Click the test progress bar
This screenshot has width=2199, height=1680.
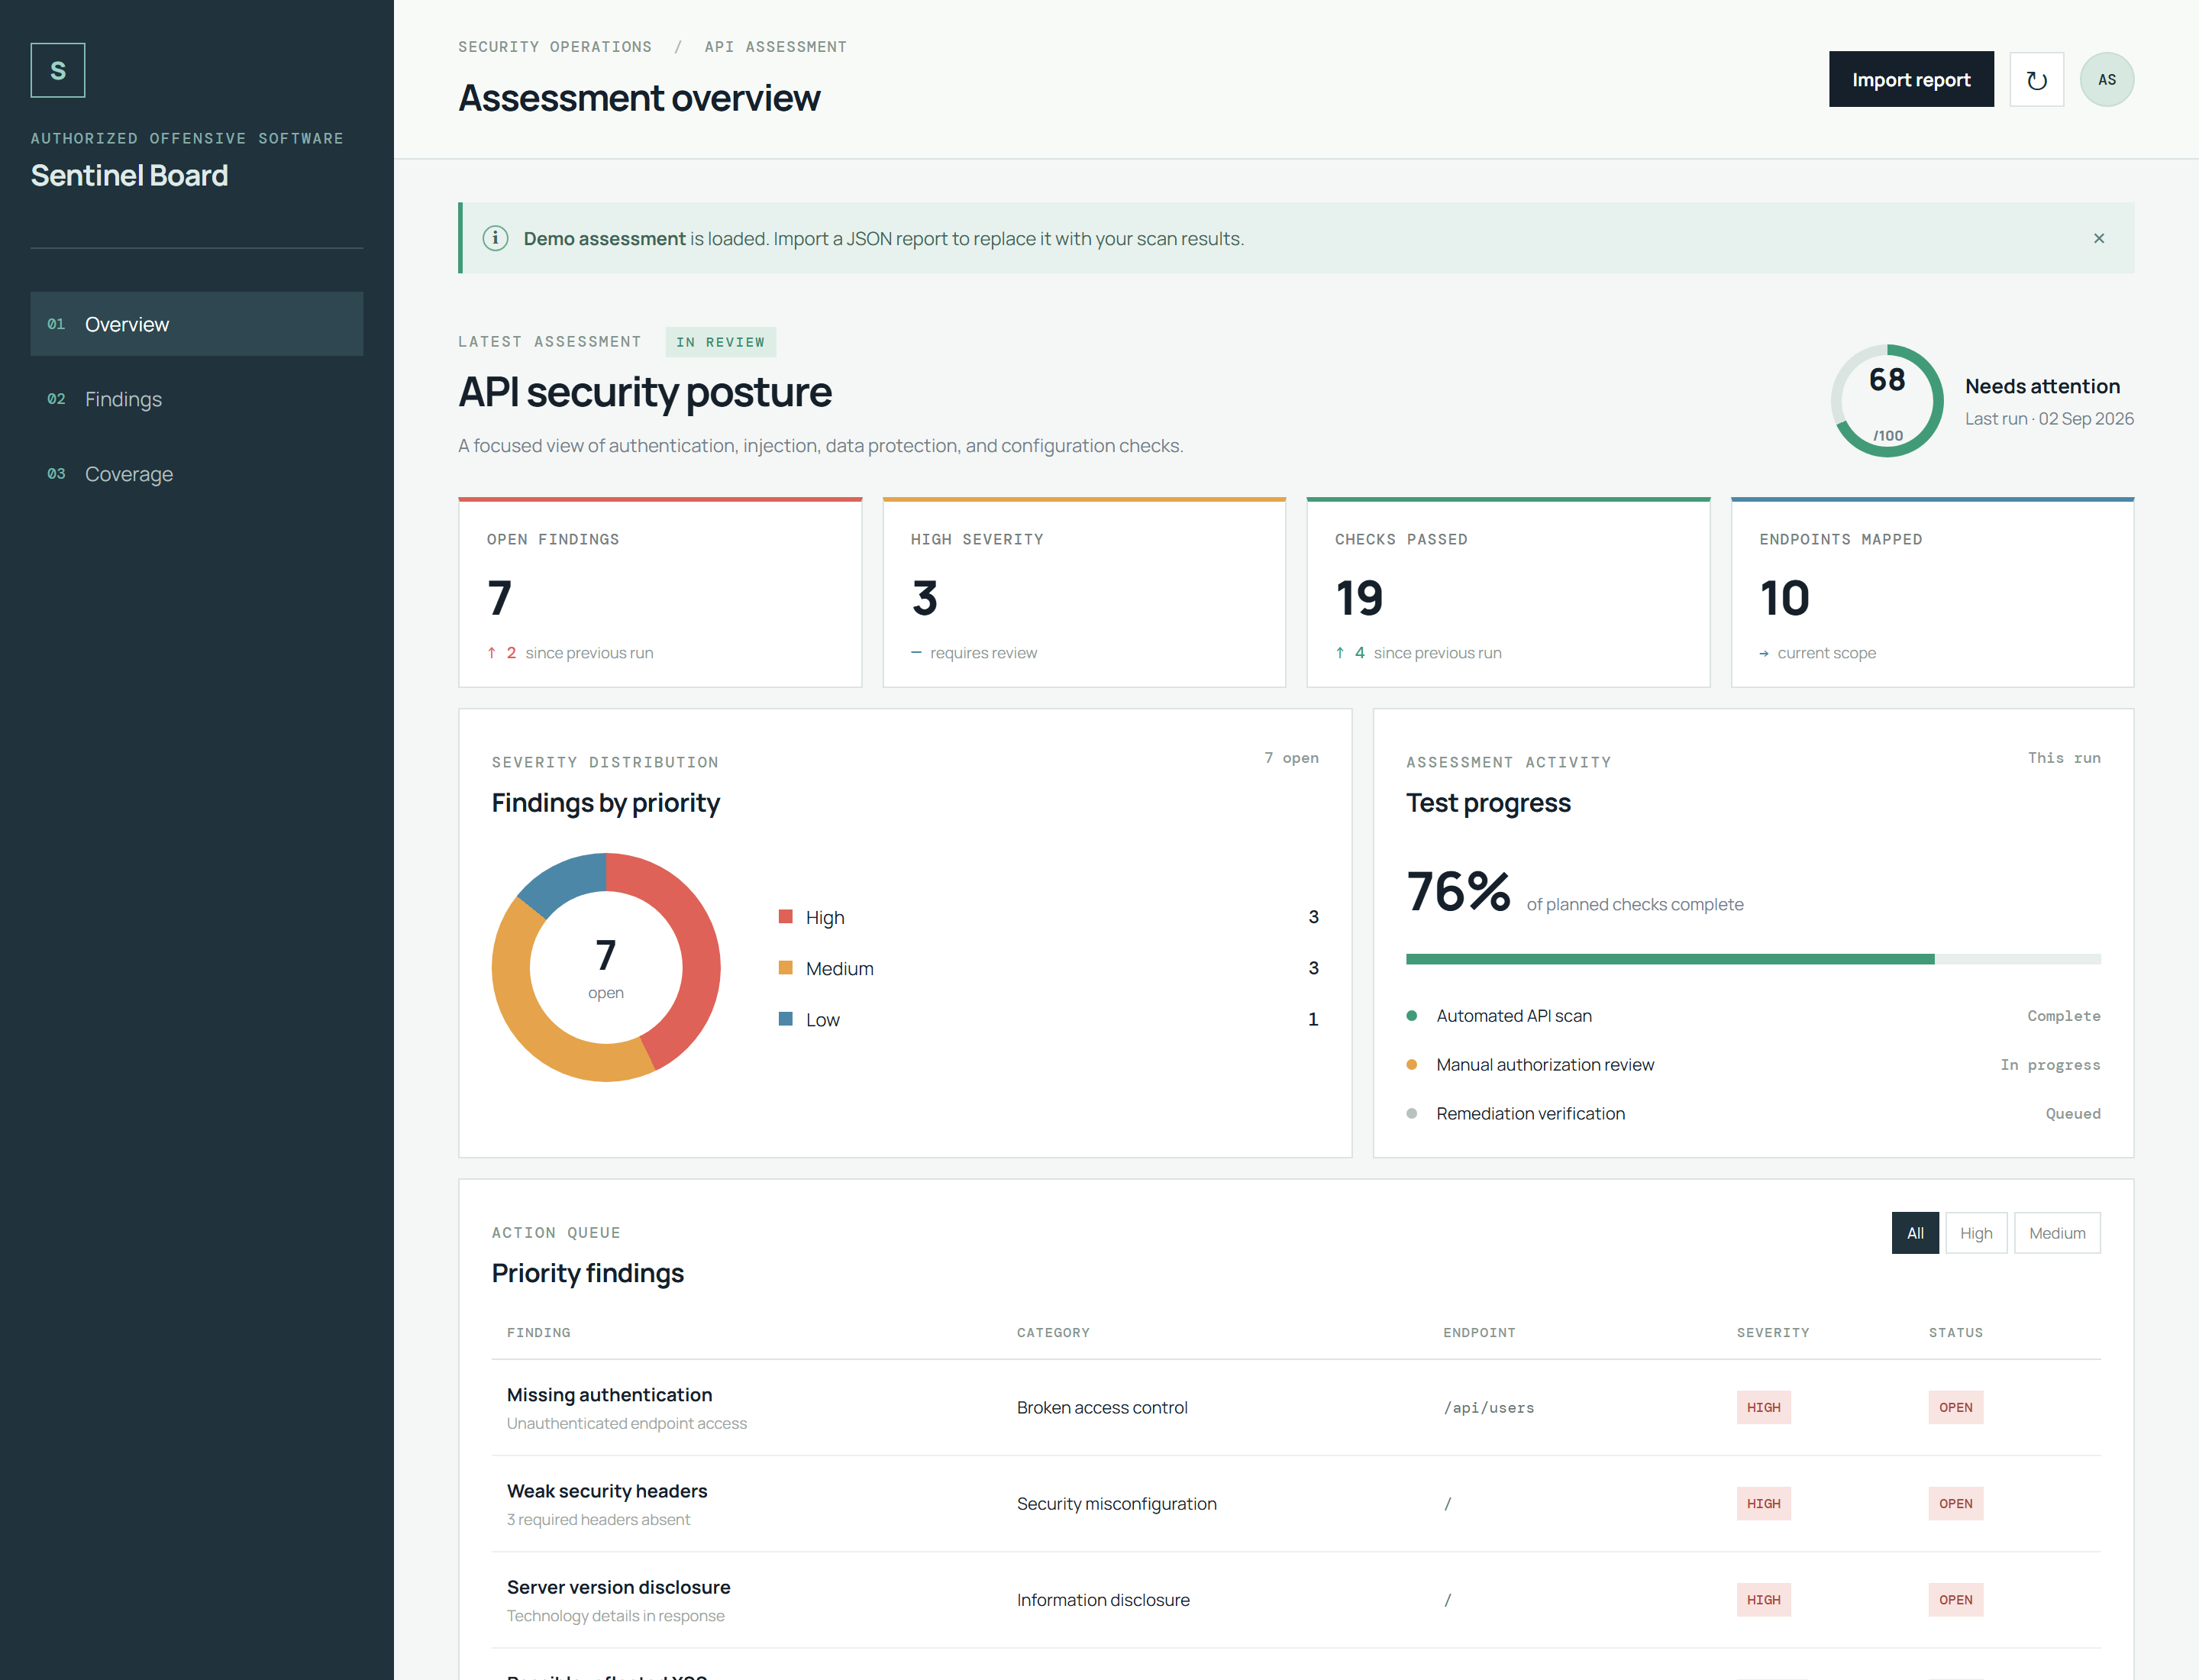pyautogui.click(x=1752, y=959)
